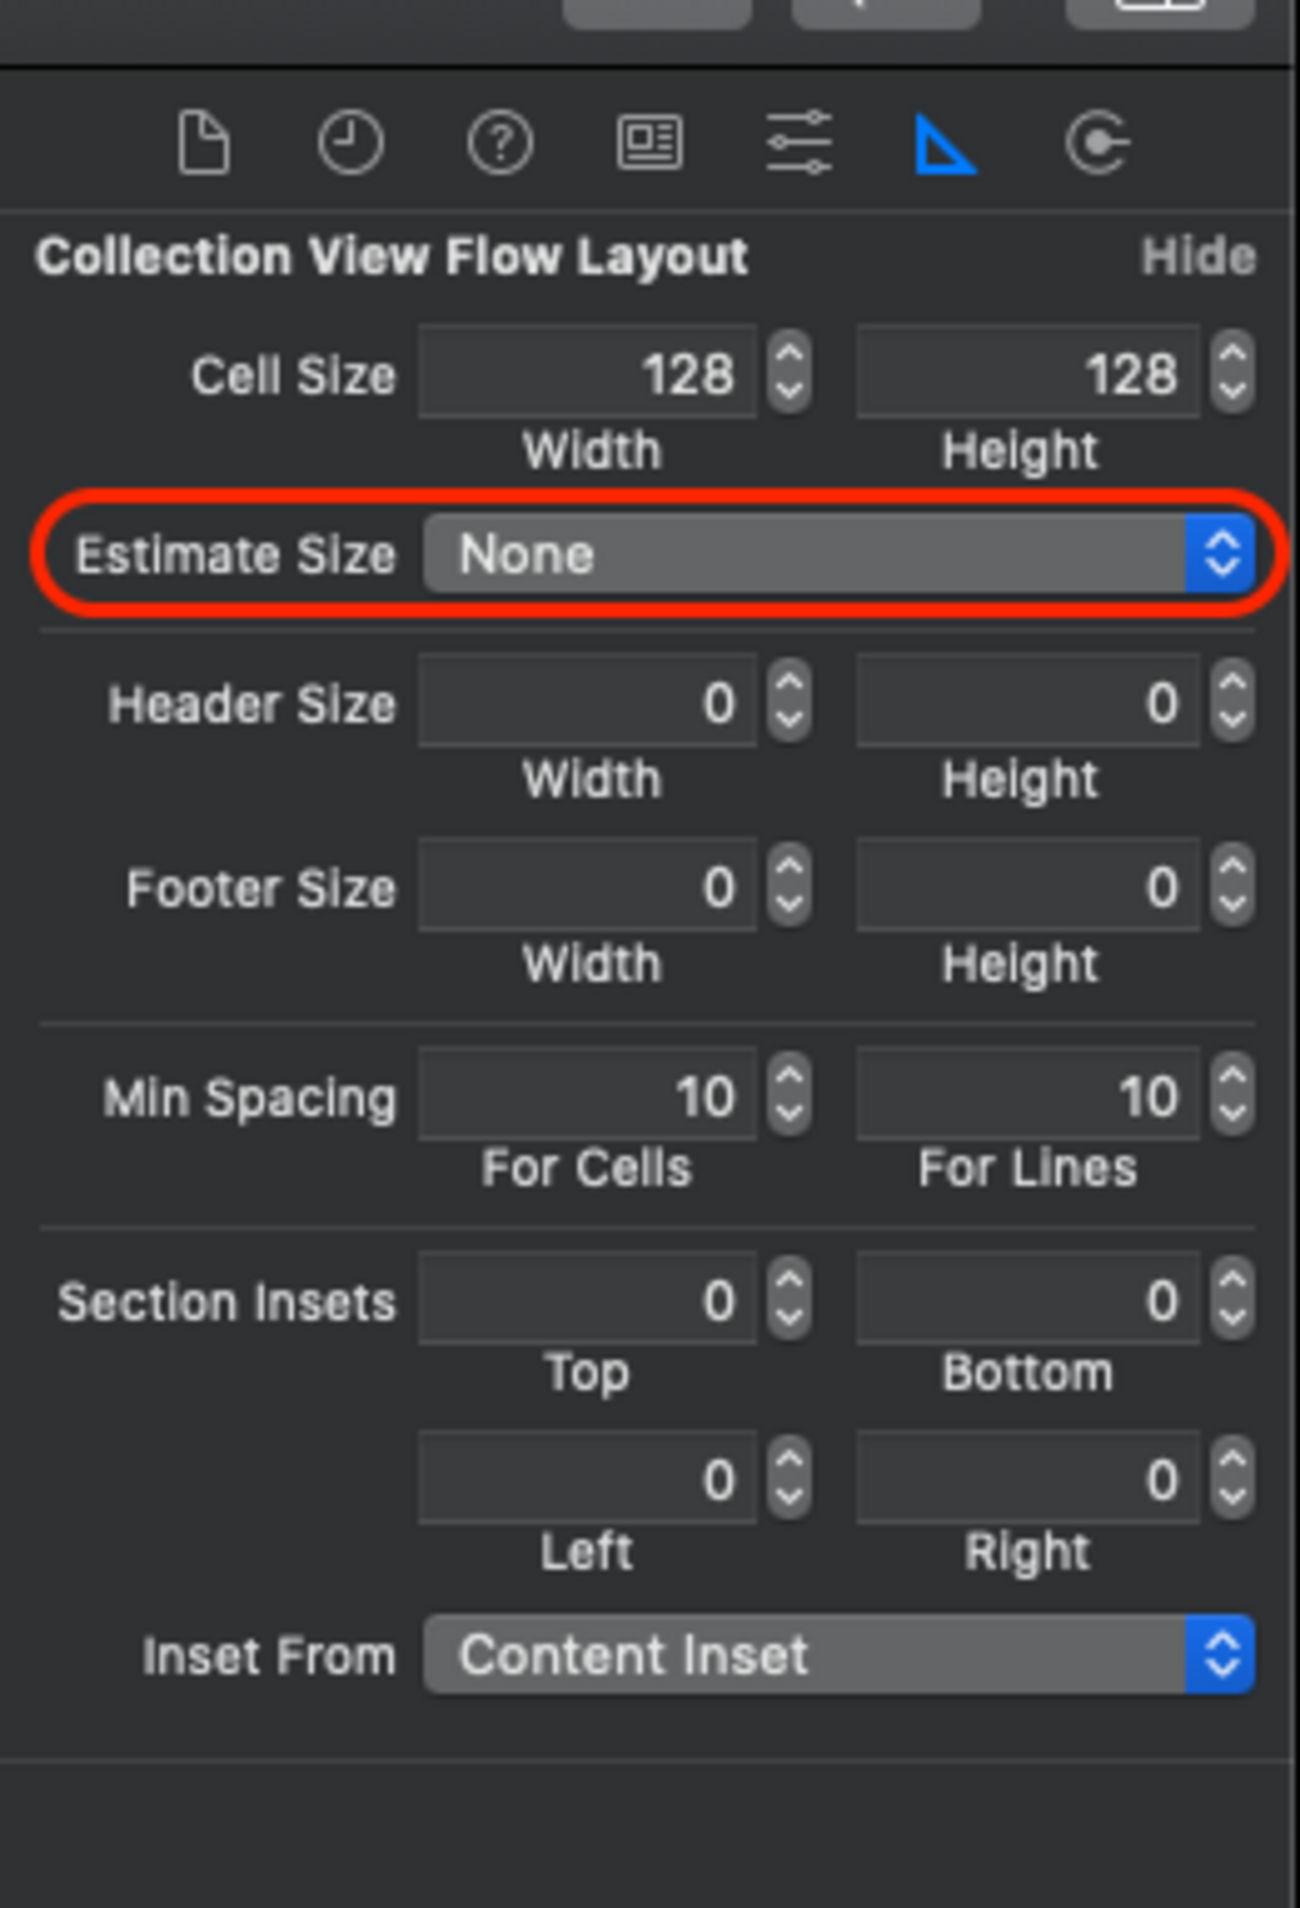The width and height of the screenshot is (1300, 1908).
Task: Hide the Collection View Flow Layout section
Action: 1198,257
